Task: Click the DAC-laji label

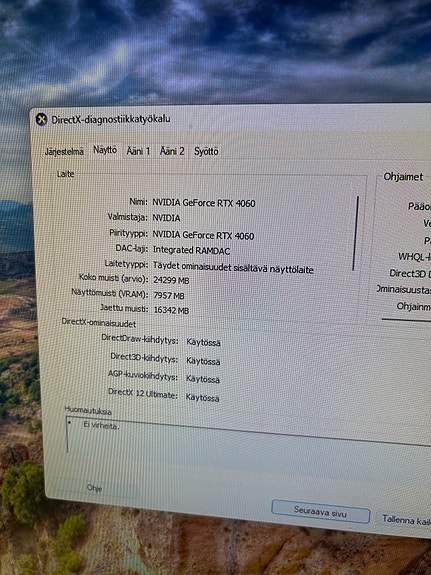Action: click(132, 248)
